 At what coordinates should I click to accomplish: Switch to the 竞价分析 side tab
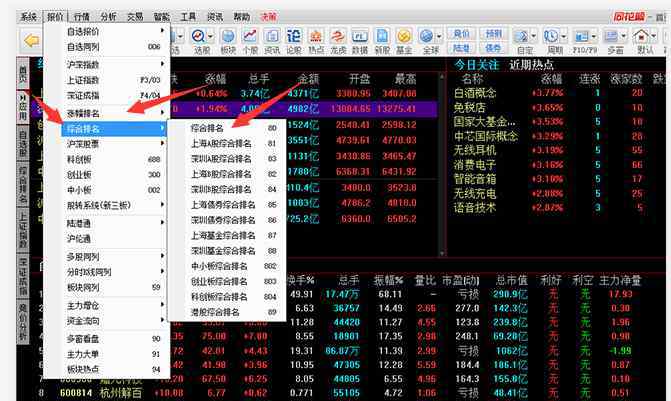click(23, 321)
